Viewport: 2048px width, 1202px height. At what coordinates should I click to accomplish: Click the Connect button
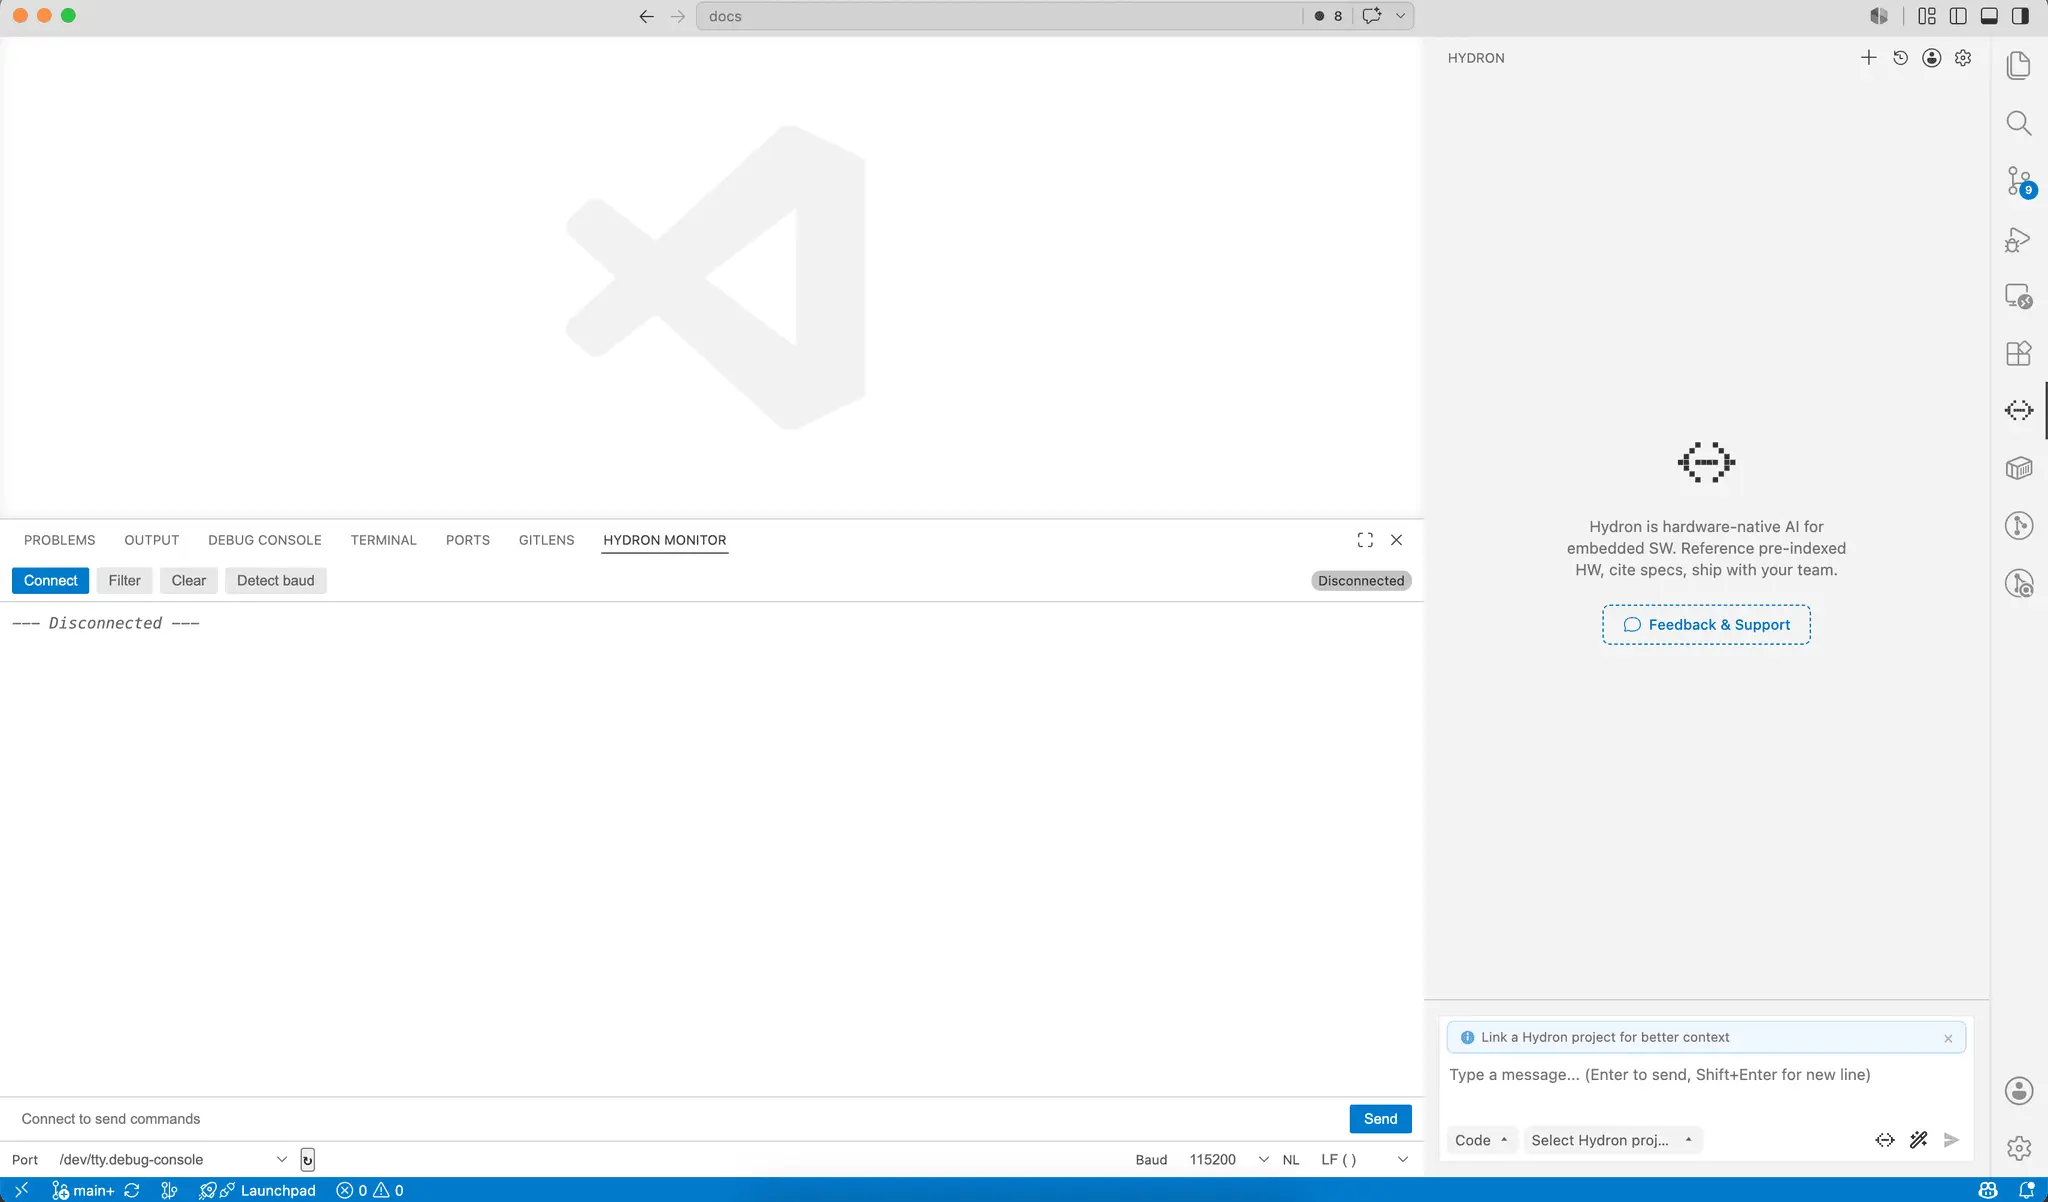51,581
